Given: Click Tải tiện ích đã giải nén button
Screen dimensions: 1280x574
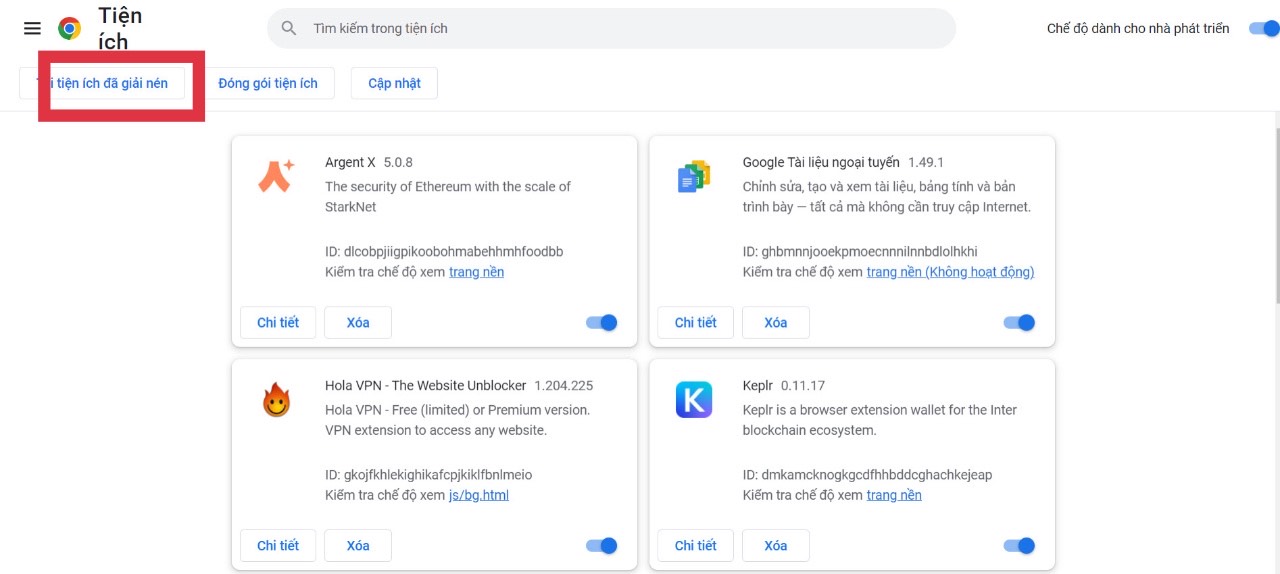Looking at the screenshot, I should (x=102, y=83).
